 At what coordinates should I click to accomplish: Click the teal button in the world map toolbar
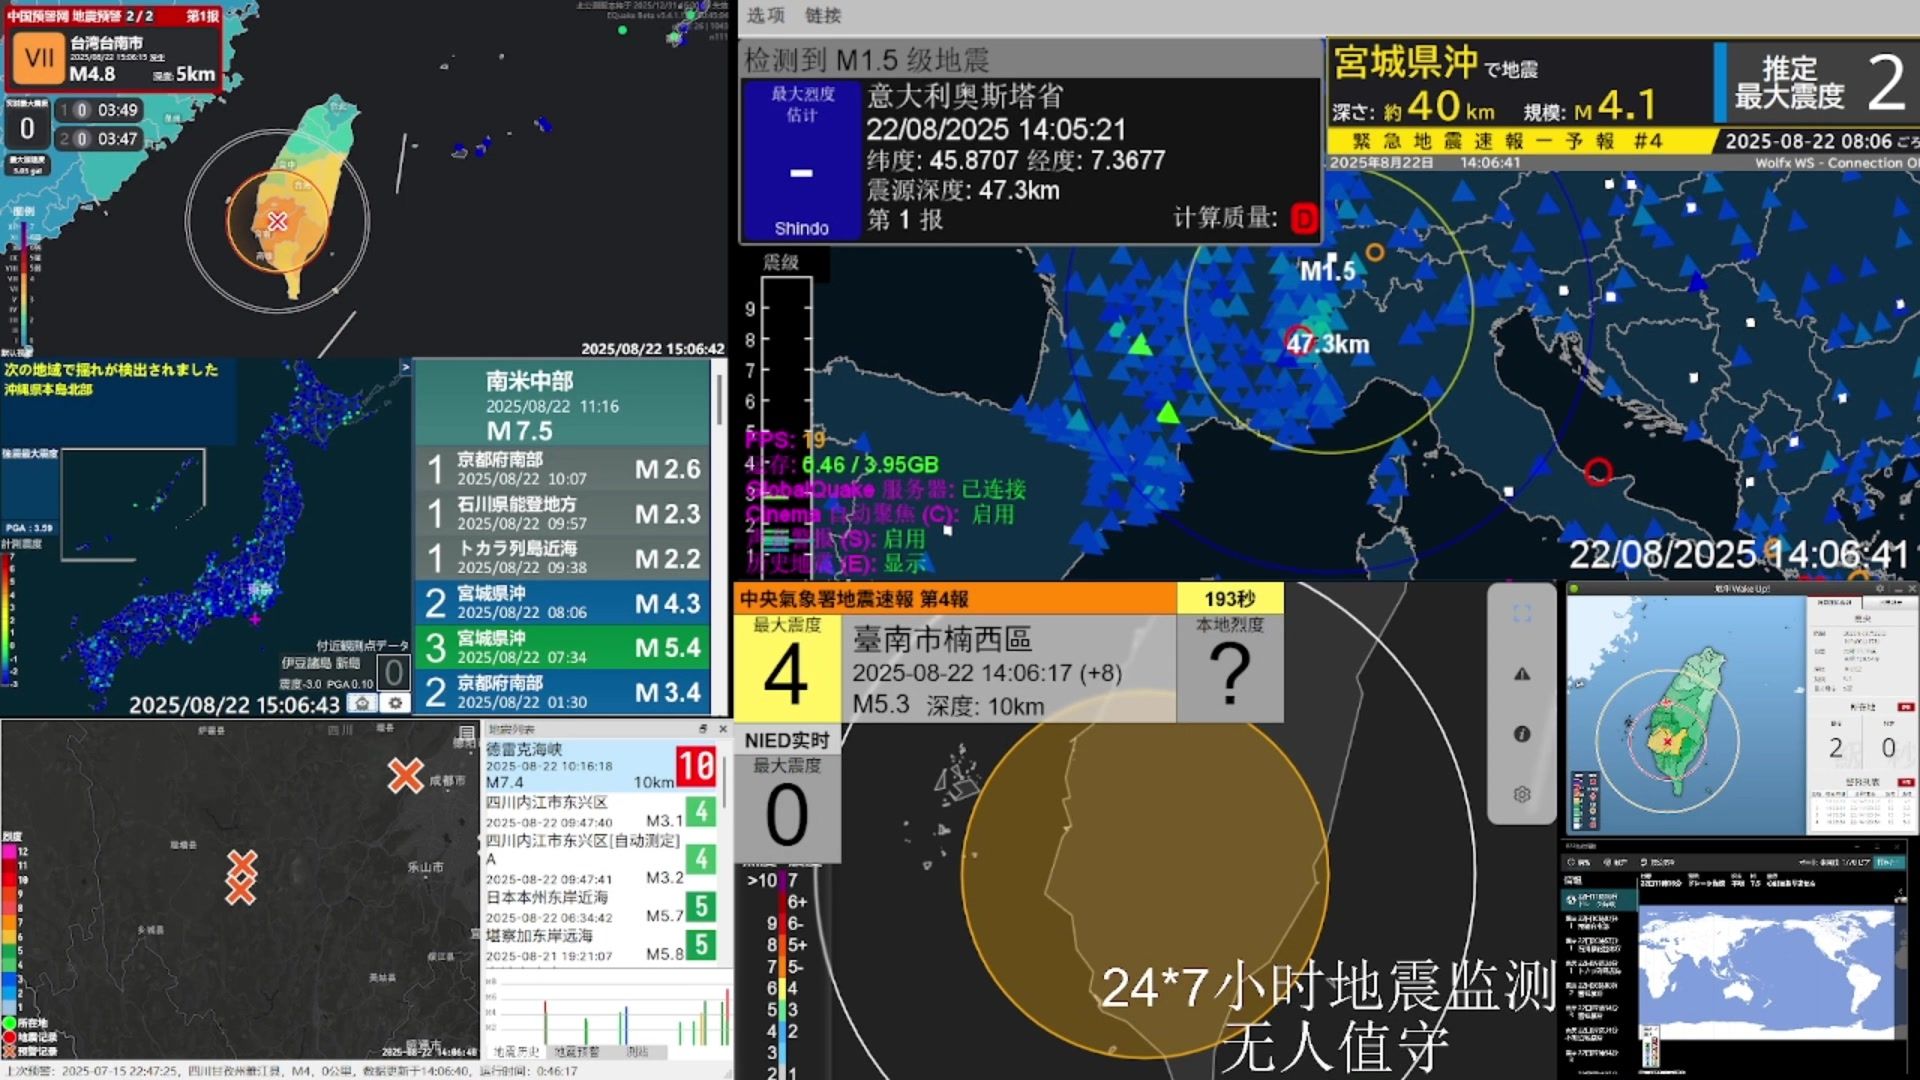point(1889,862)
